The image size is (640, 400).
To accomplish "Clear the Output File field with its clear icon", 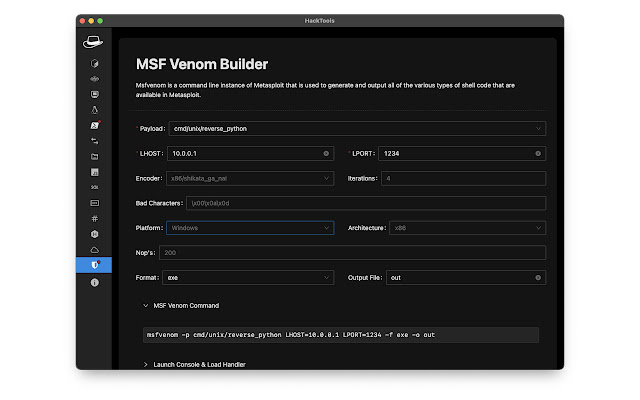I will coord(538,278).
